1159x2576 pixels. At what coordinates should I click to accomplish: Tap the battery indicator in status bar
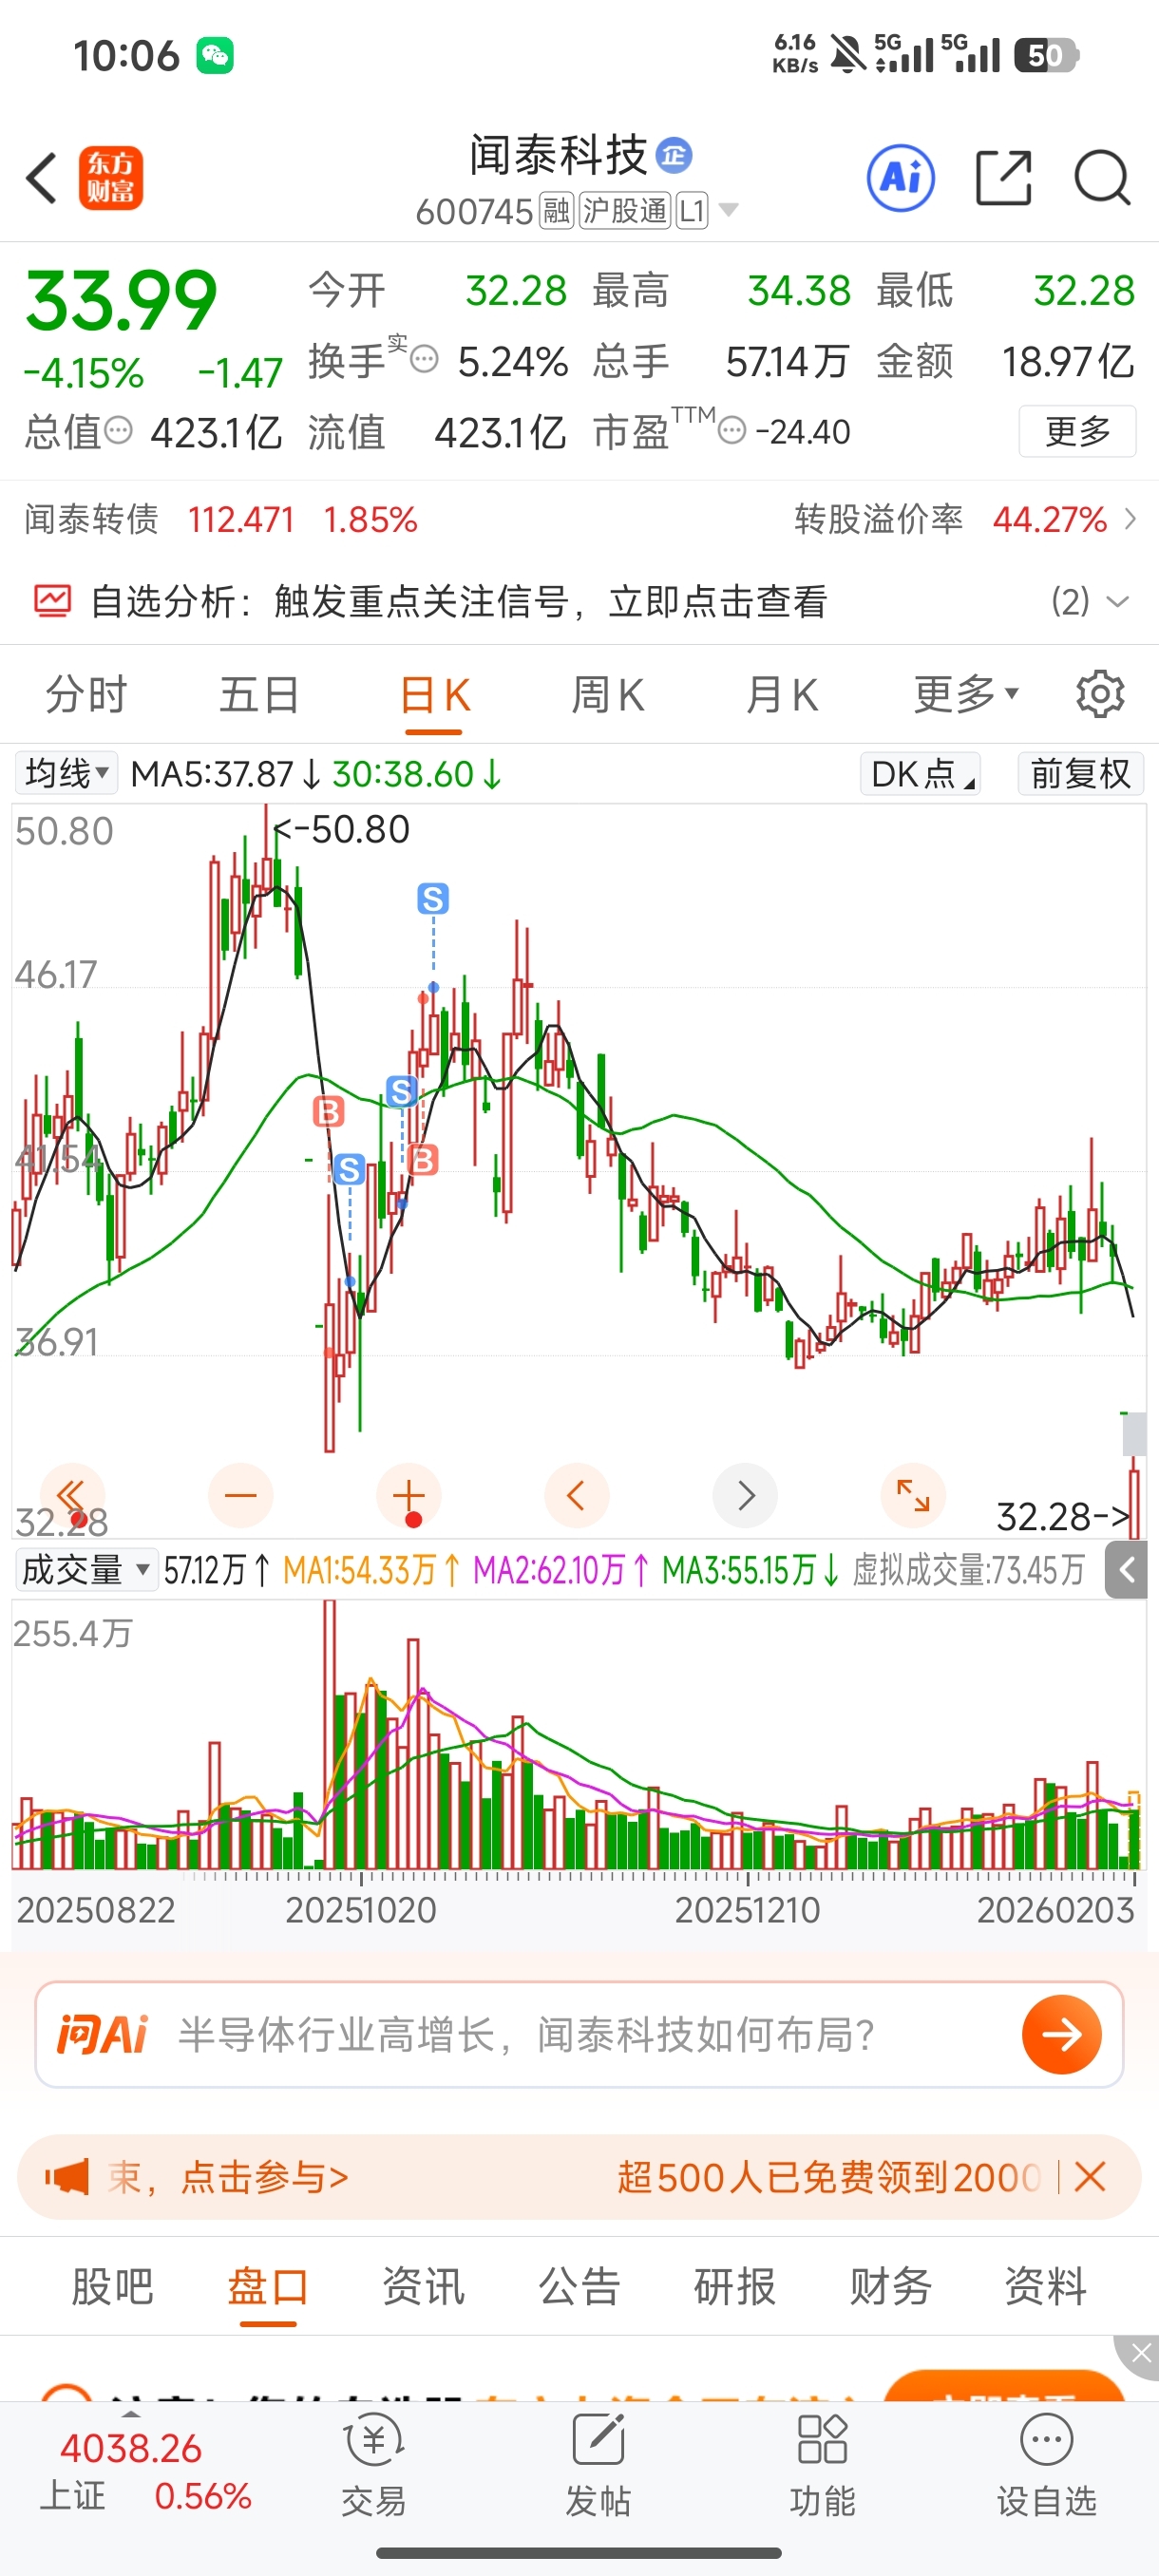(1046, 55)
